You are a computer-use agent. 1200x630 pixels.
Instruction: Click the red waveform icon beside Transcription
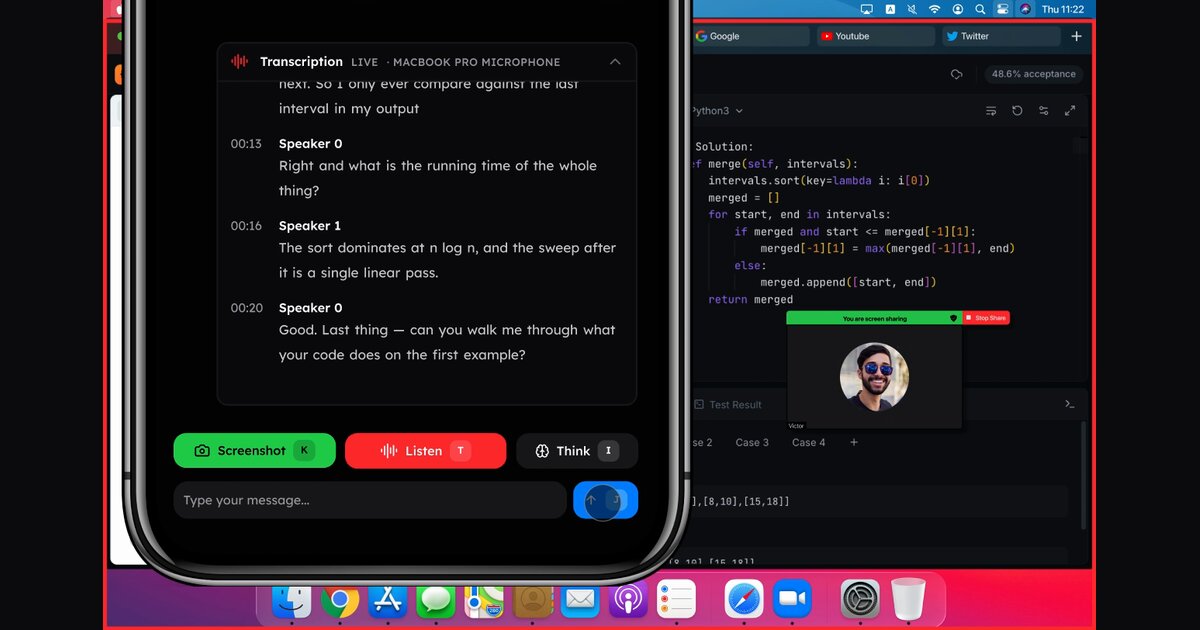point(240,62)
